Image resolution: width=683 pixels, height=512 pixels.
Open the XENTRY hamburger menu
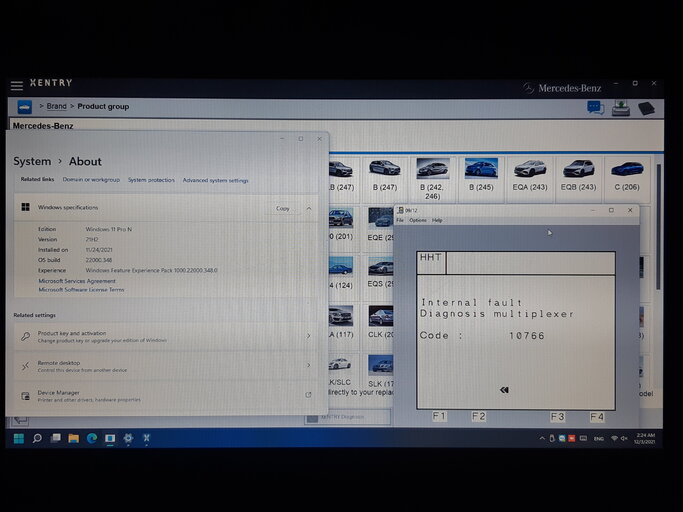(17, 85)
